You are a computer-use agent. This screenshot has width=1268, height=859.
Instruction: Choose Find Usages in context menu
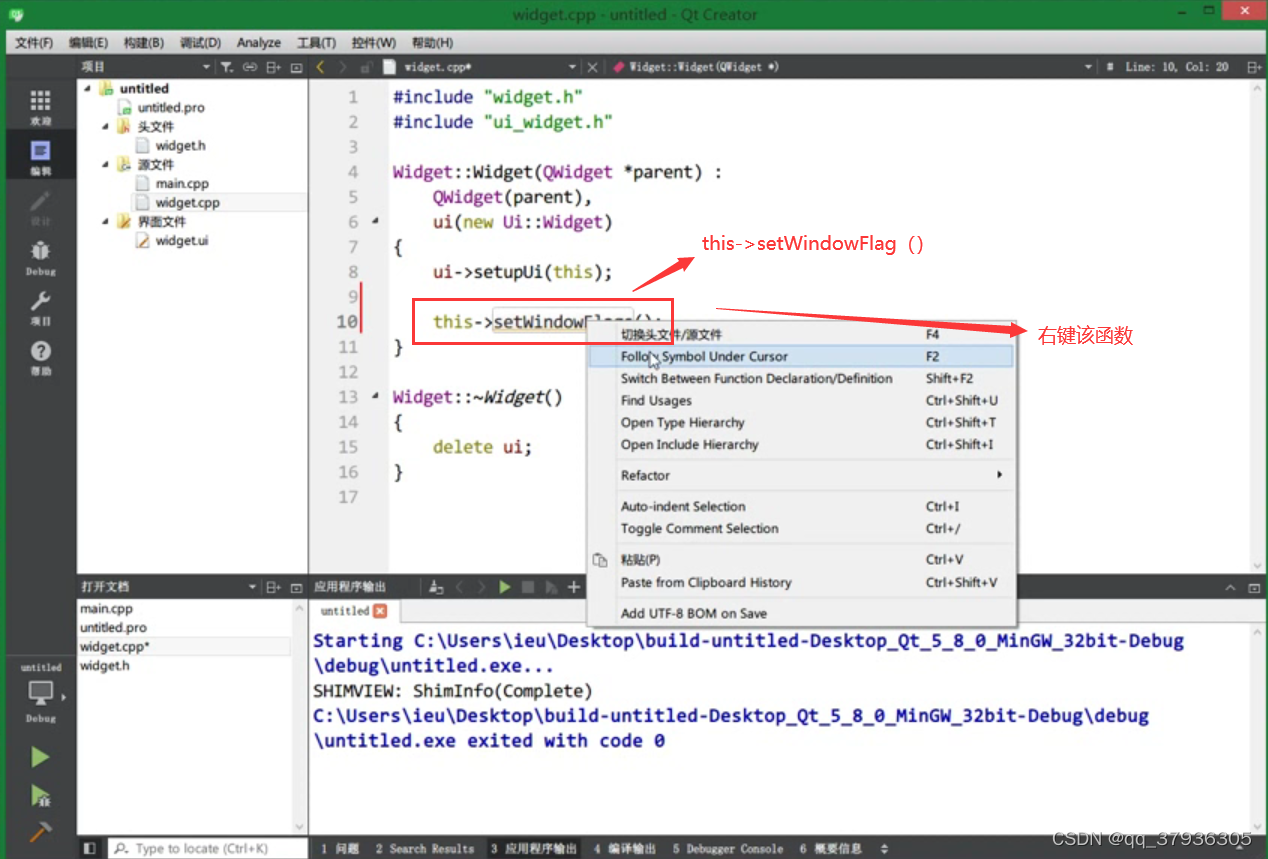(x=801, y=400)
